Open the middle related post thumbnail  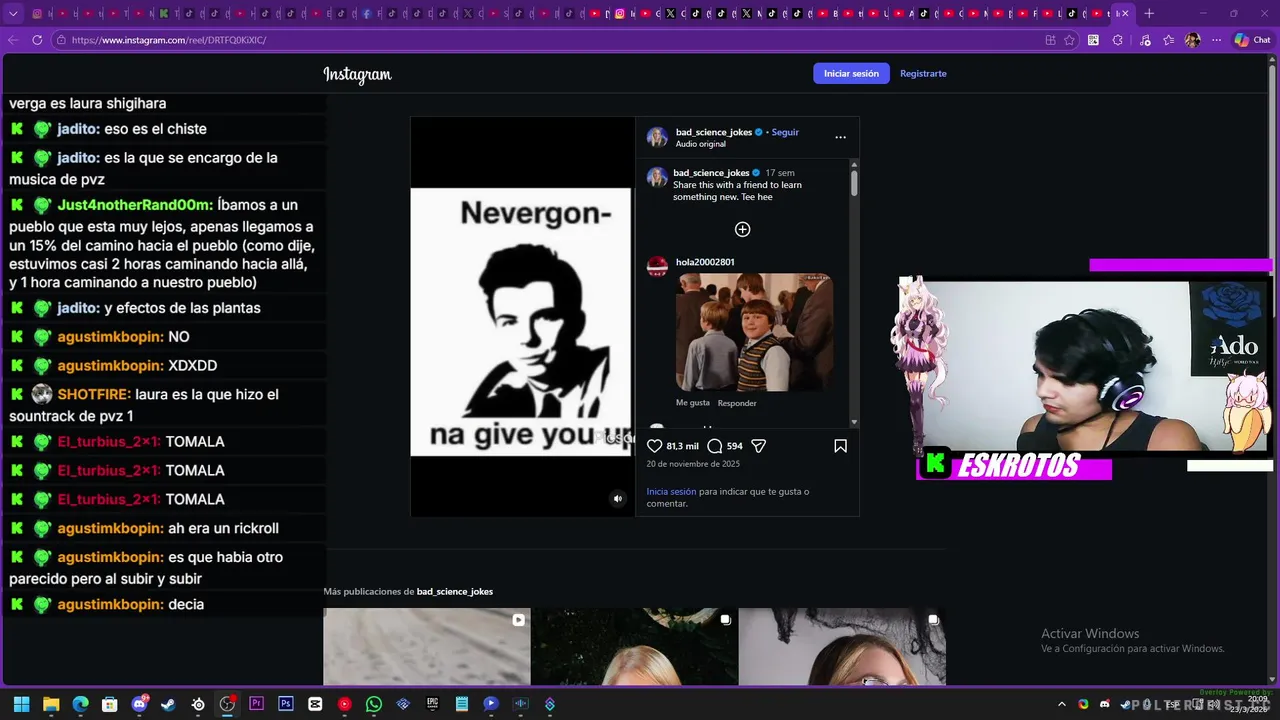tap(634, 646)
